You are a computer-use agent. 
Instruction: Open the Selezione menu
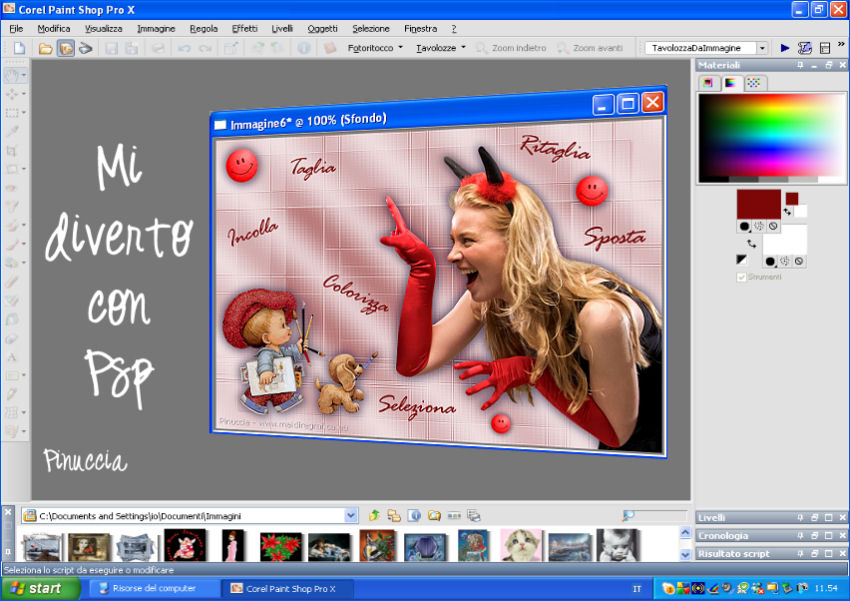pyautogui.click(x=371, y=29)
